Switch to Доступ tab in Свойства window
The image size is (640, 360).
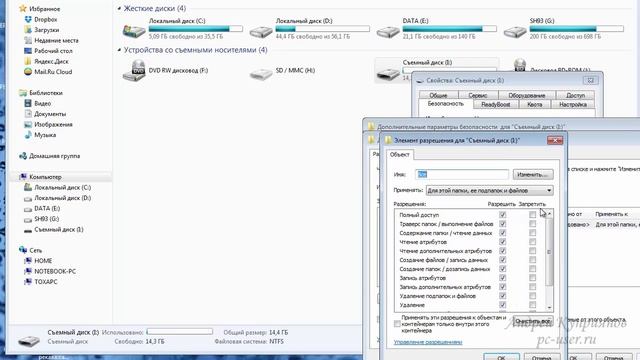pos(576,95)
